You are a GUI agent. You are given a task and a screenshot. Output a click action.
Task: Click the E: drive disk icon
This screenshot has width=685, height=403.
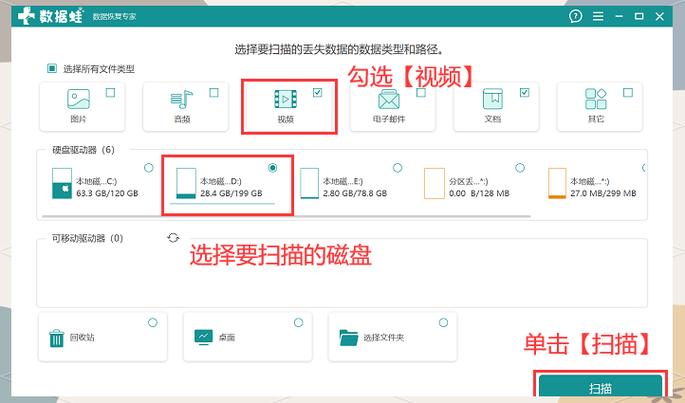[309, 184]
